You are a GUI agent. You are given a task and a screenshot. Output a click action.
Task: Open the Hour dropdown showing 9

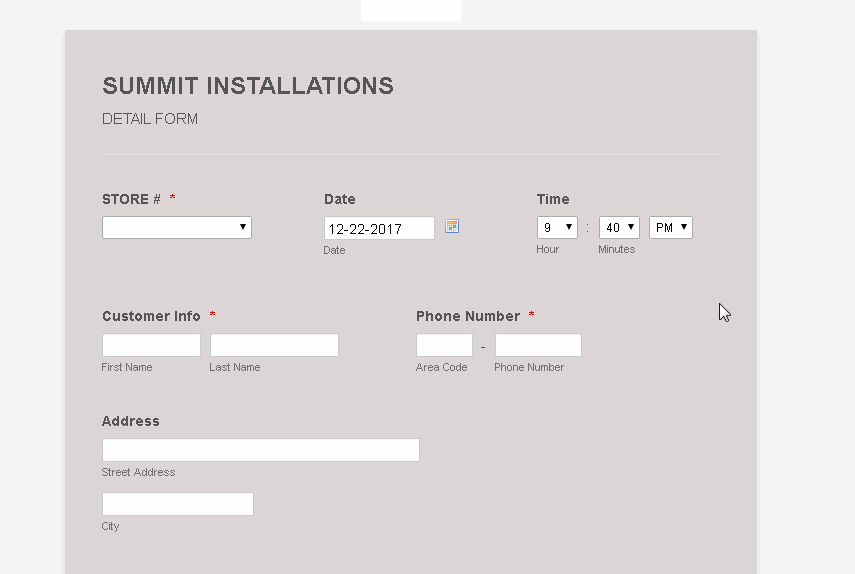tap(557, 227)
